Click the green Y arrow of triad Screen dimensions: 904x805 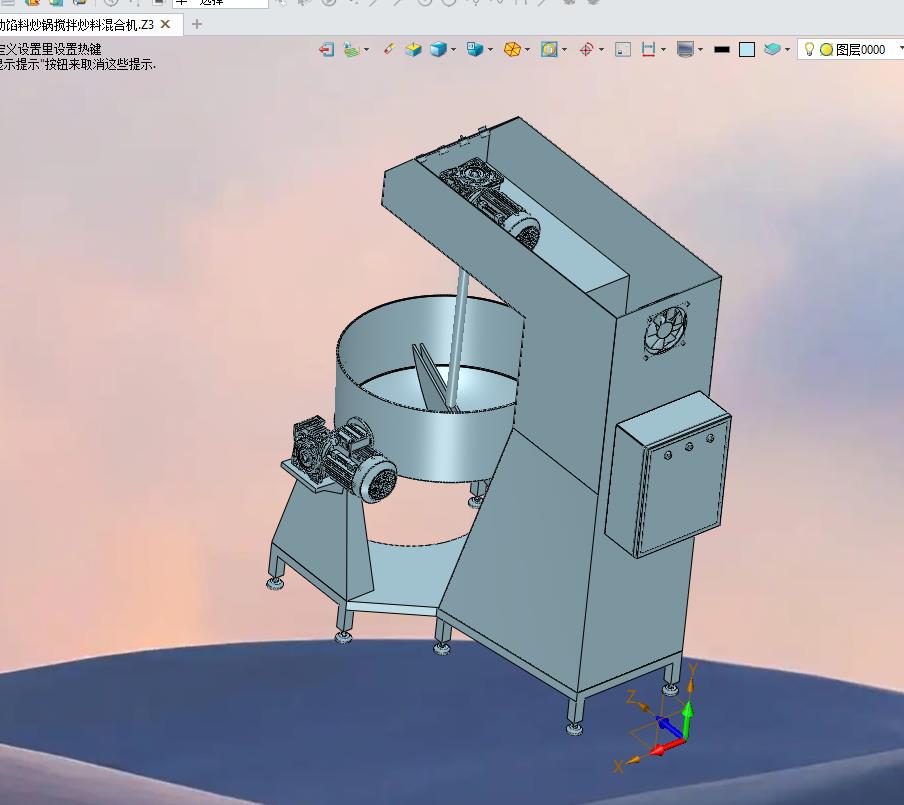[x=687, y=720]
